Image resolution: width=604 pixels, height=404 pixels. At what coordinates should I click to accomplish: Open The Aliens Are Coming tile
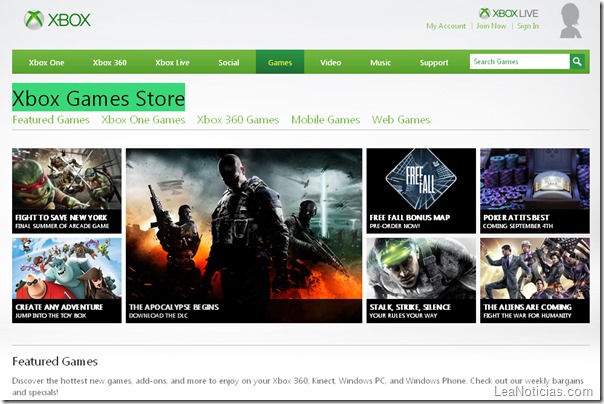(535, 280)
